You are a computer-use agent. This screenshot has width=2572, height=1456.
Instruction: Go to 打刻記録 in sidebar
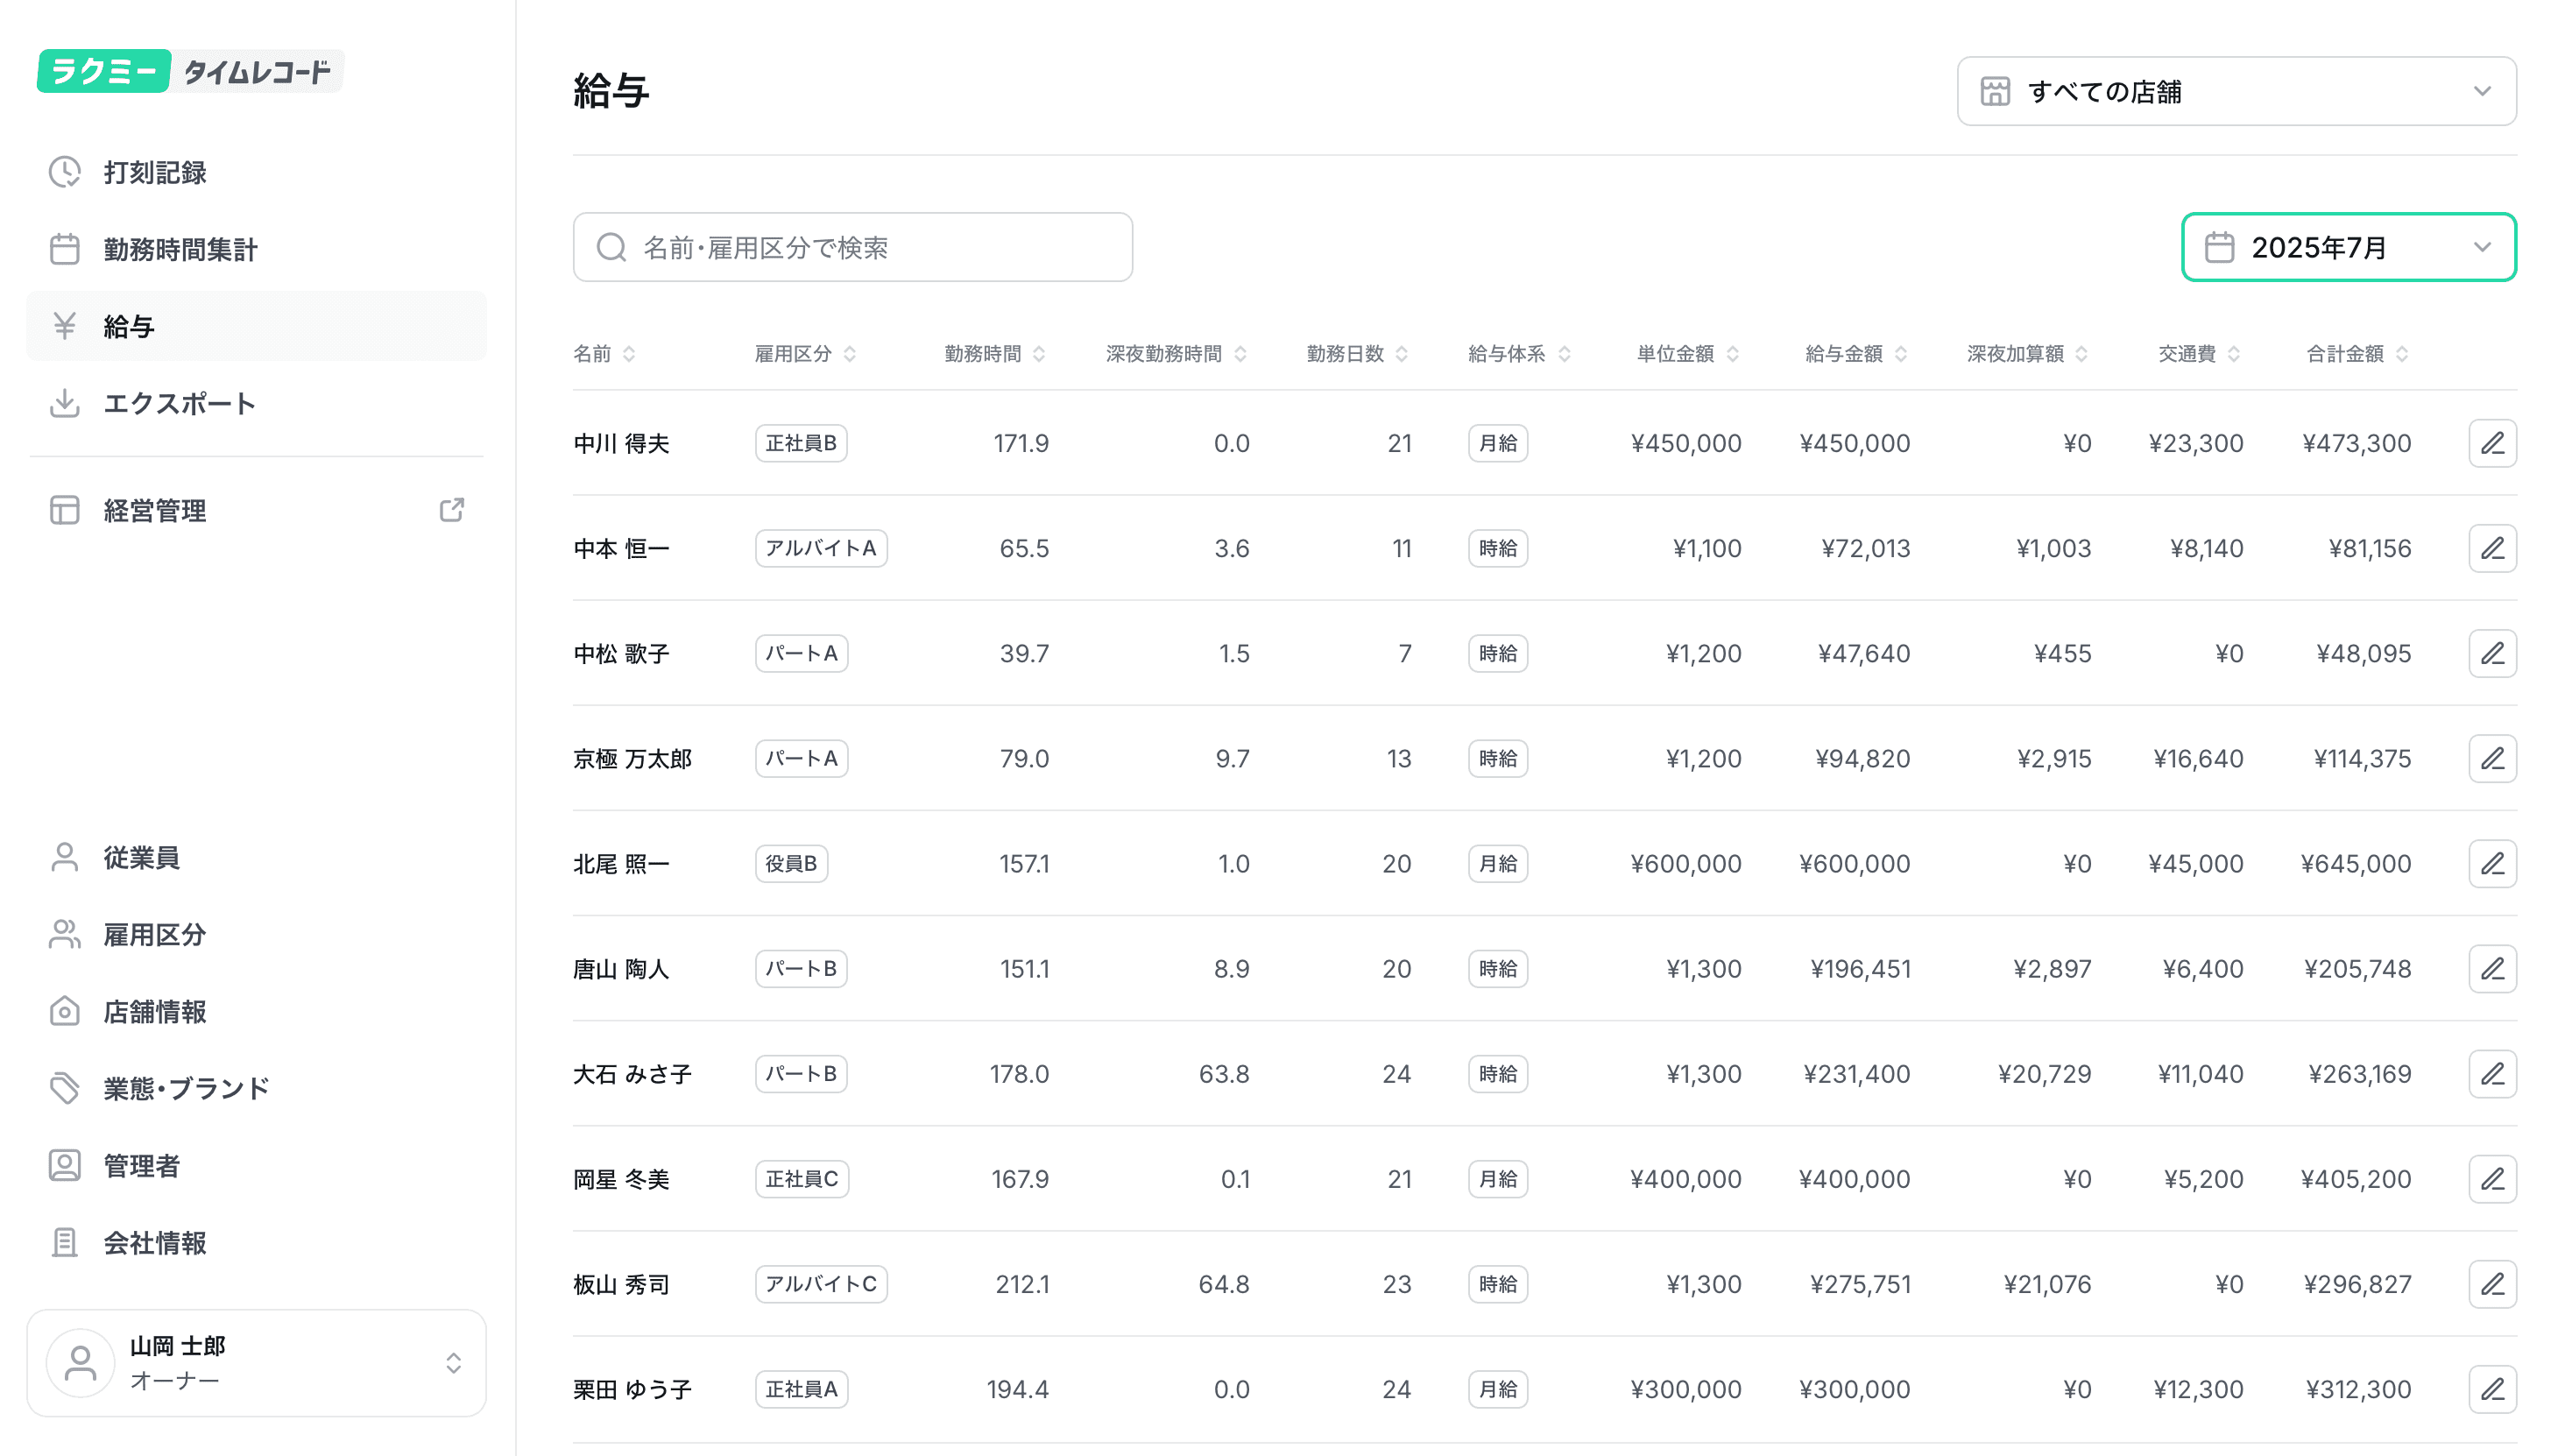[x=155, y=172]
